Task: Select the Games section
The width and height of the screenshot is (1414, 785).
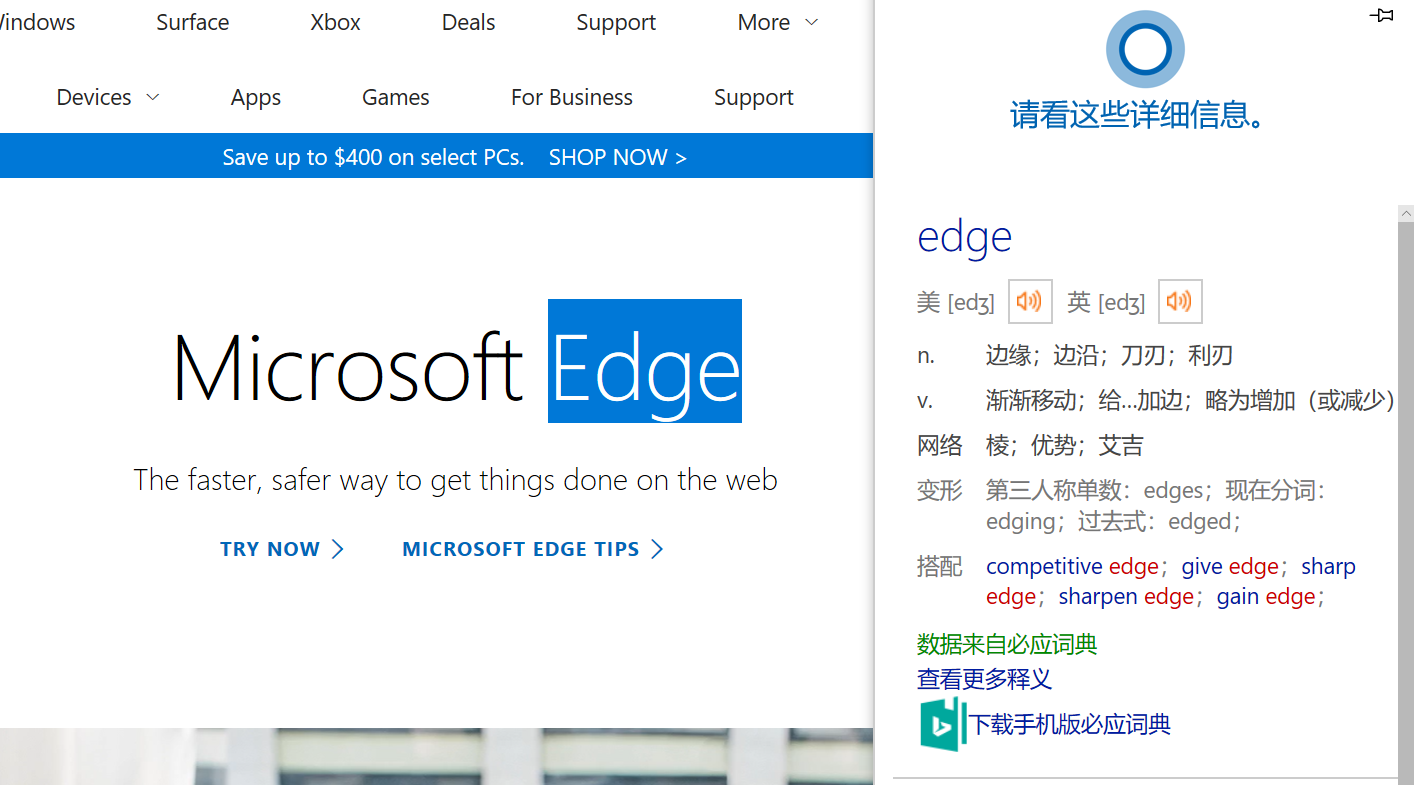Action: 395,97
